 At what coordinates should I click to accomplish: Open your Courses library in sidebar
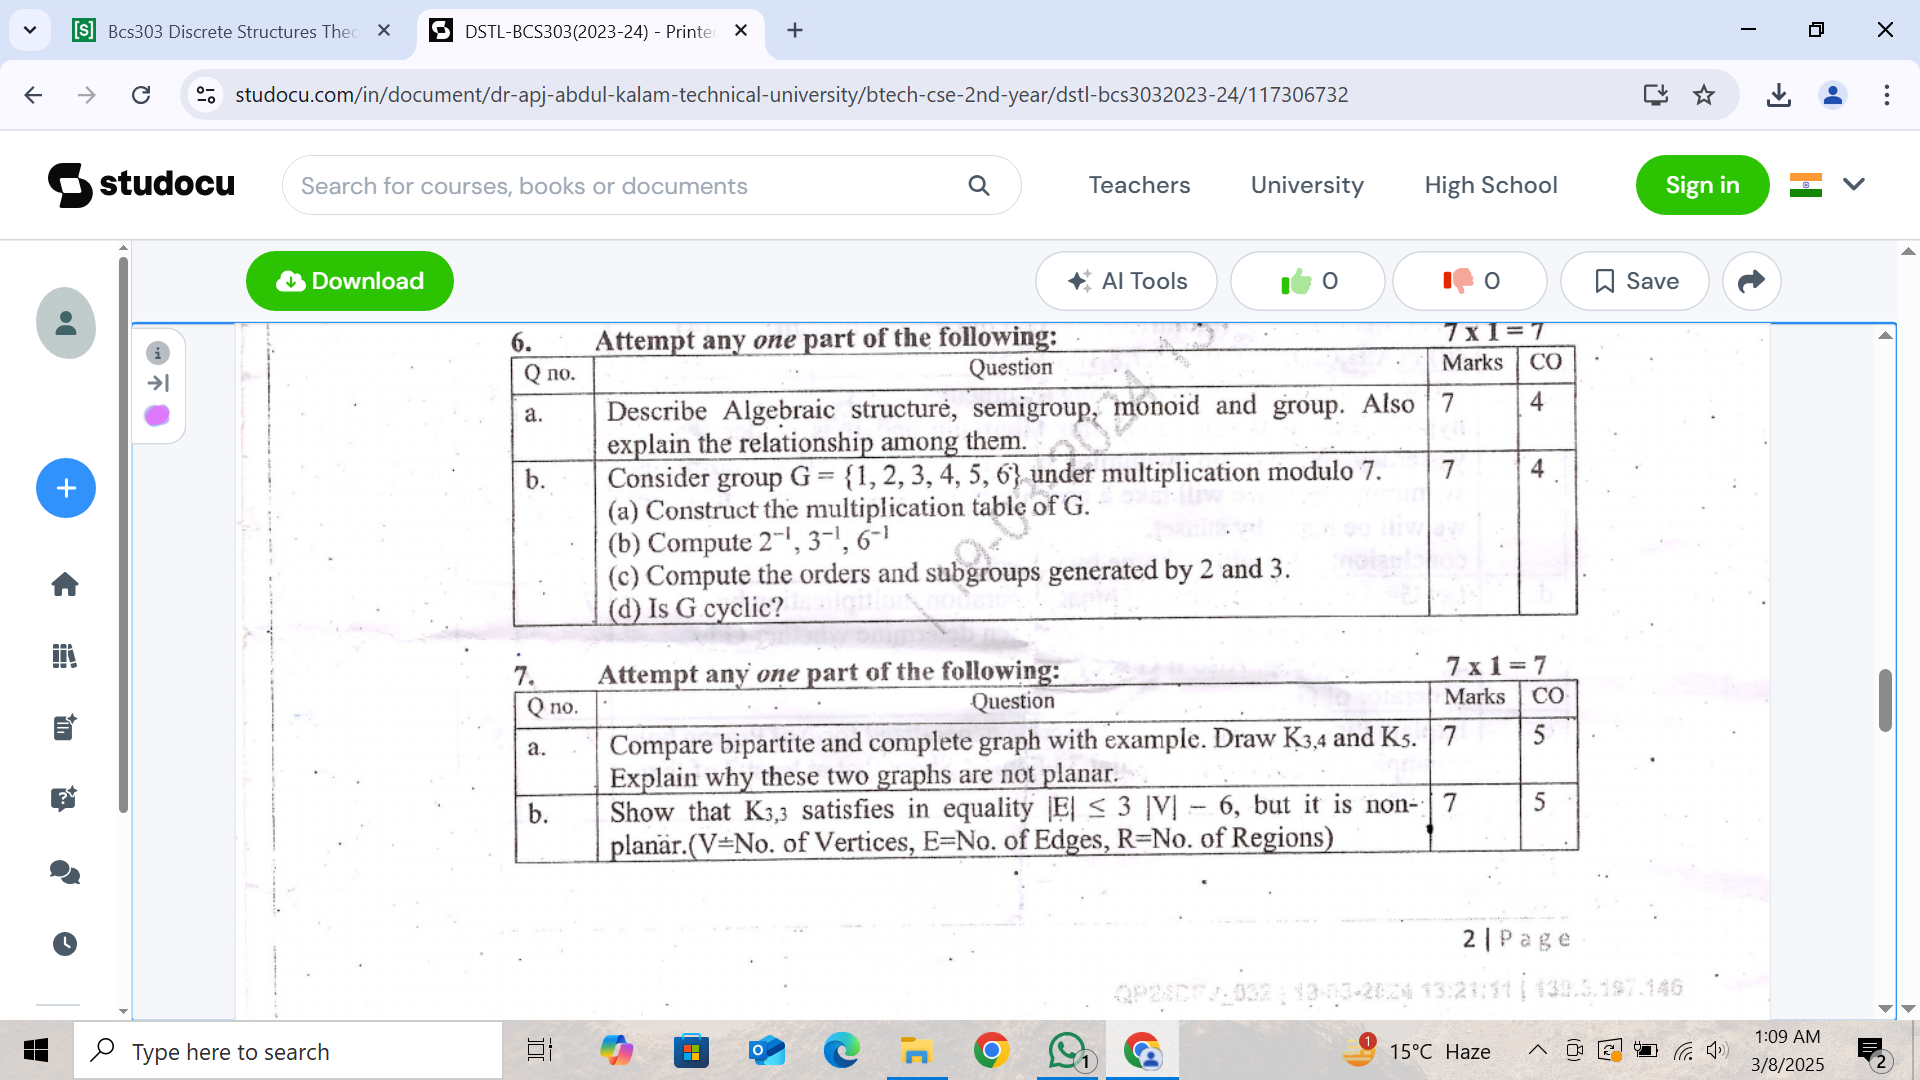64,656
